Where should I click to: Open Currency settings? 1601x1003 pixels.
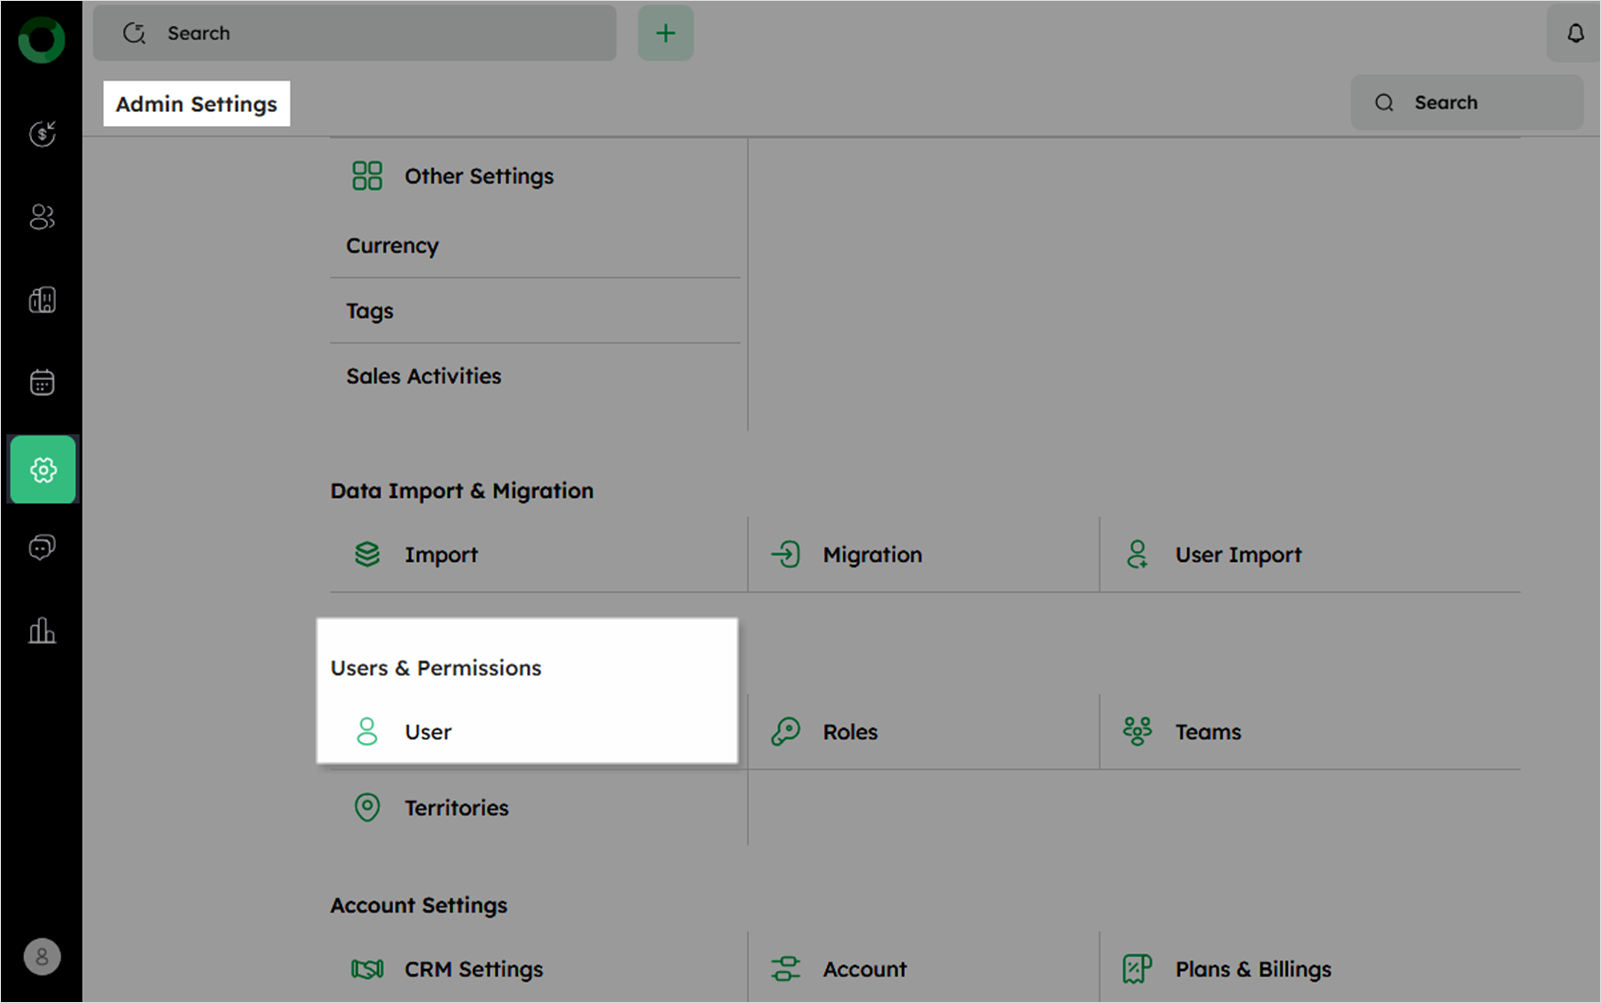point(393,246)
